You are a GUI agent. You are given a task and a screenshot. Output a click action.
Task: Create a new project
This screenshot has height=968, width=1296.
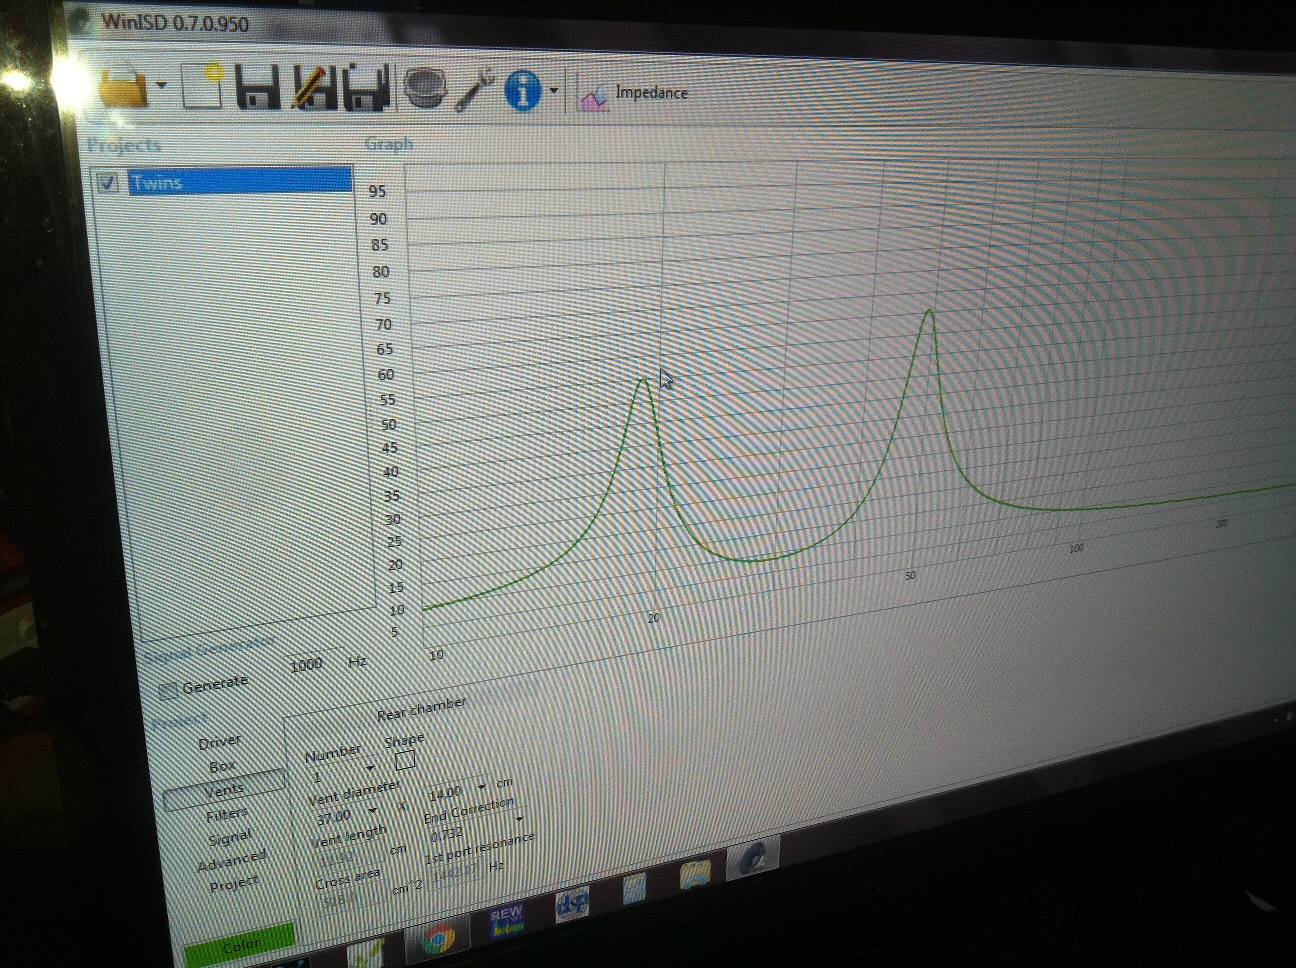coord(204,86)
